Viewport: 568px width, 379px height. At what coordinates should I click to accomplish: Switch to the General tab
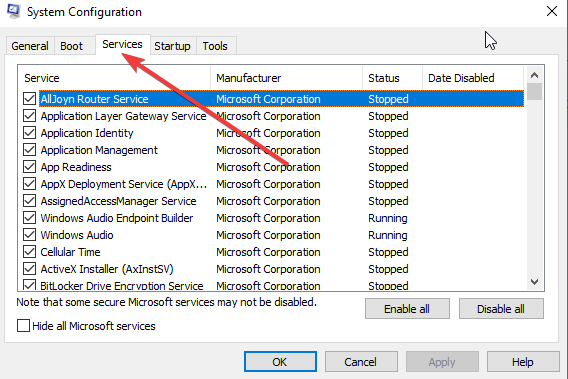pyautogui.click(x=30, y=46)
